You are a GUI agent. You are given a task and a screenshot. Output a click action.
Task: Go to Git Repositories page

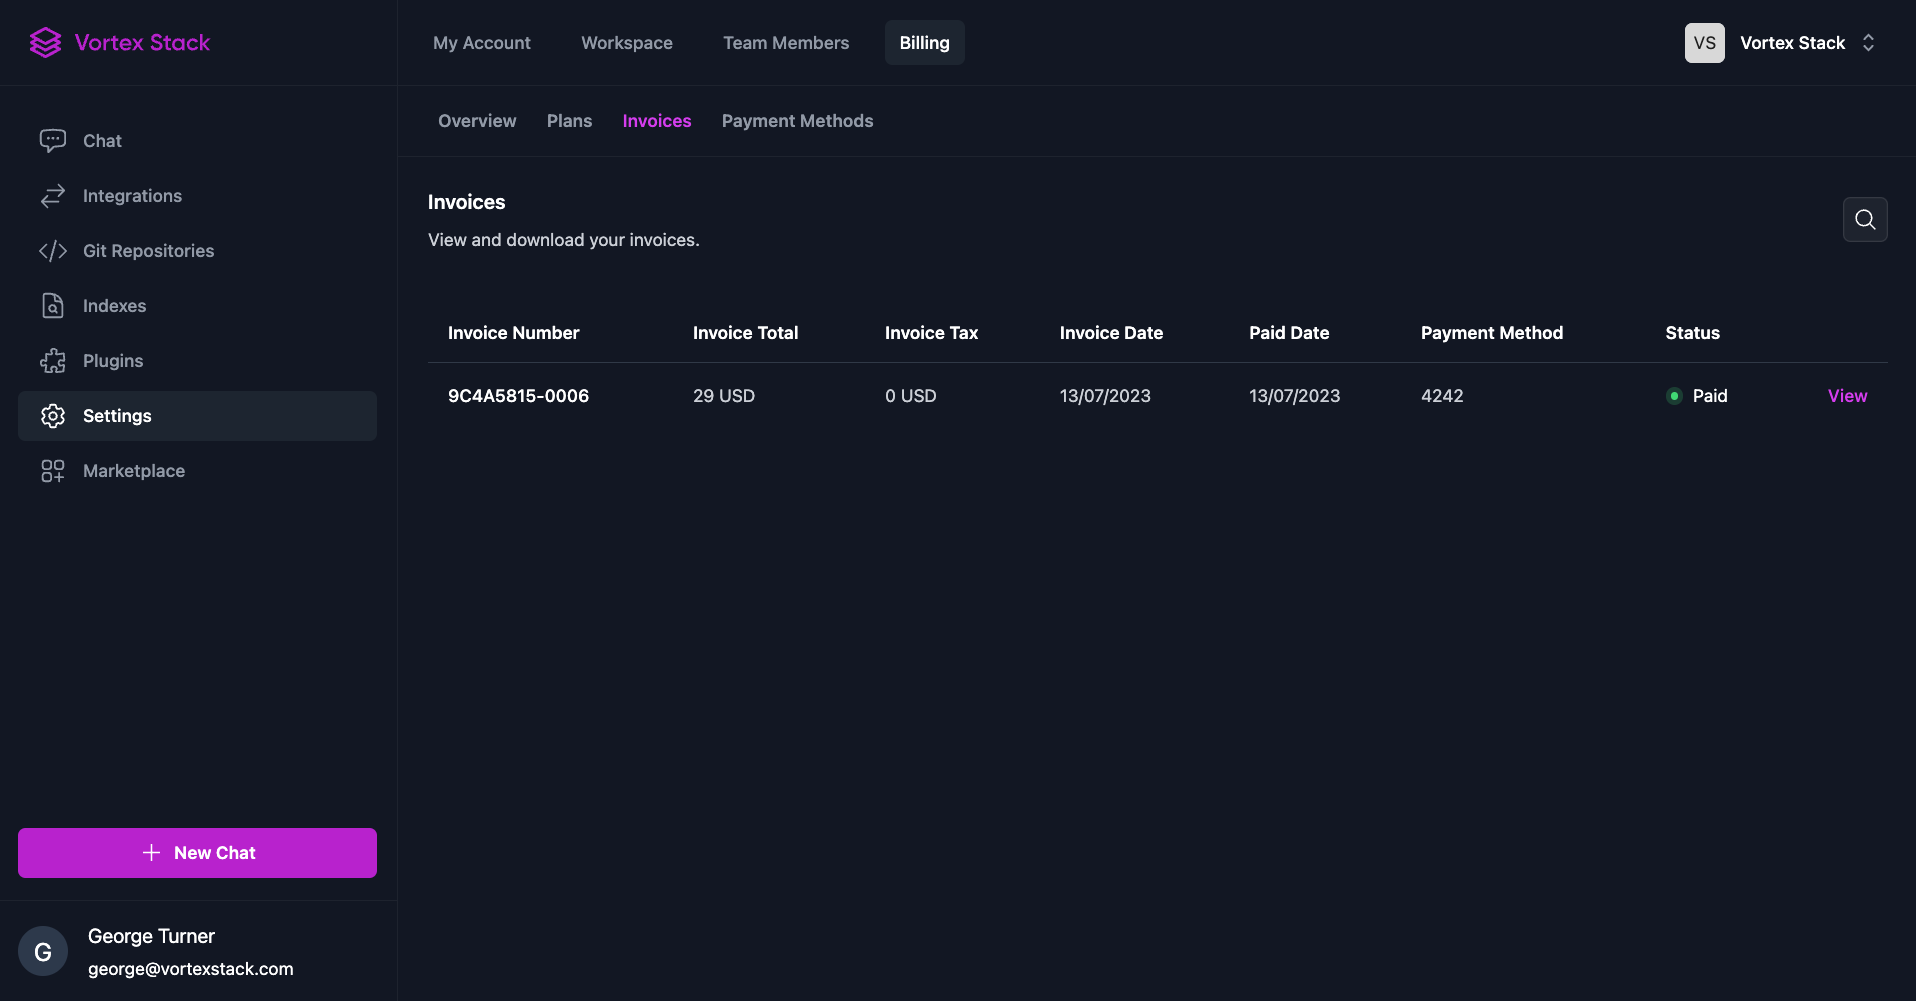click(197, 251)
